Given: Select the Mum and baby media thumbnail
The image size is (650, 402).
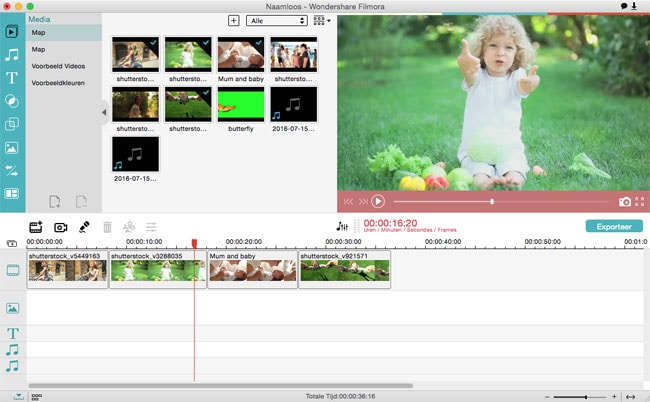Looking at the screenshot, I should click(x=241, y=54).
